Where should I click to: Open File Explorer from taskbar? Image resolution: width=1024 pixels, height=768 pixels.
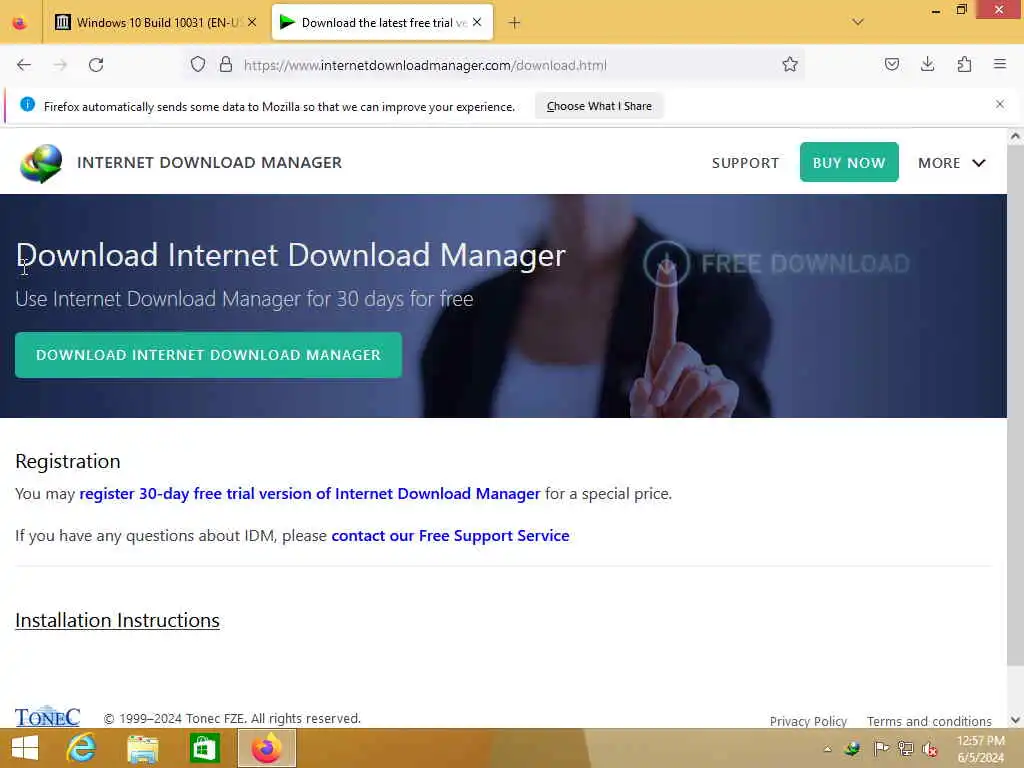click(x=143, y=748)
